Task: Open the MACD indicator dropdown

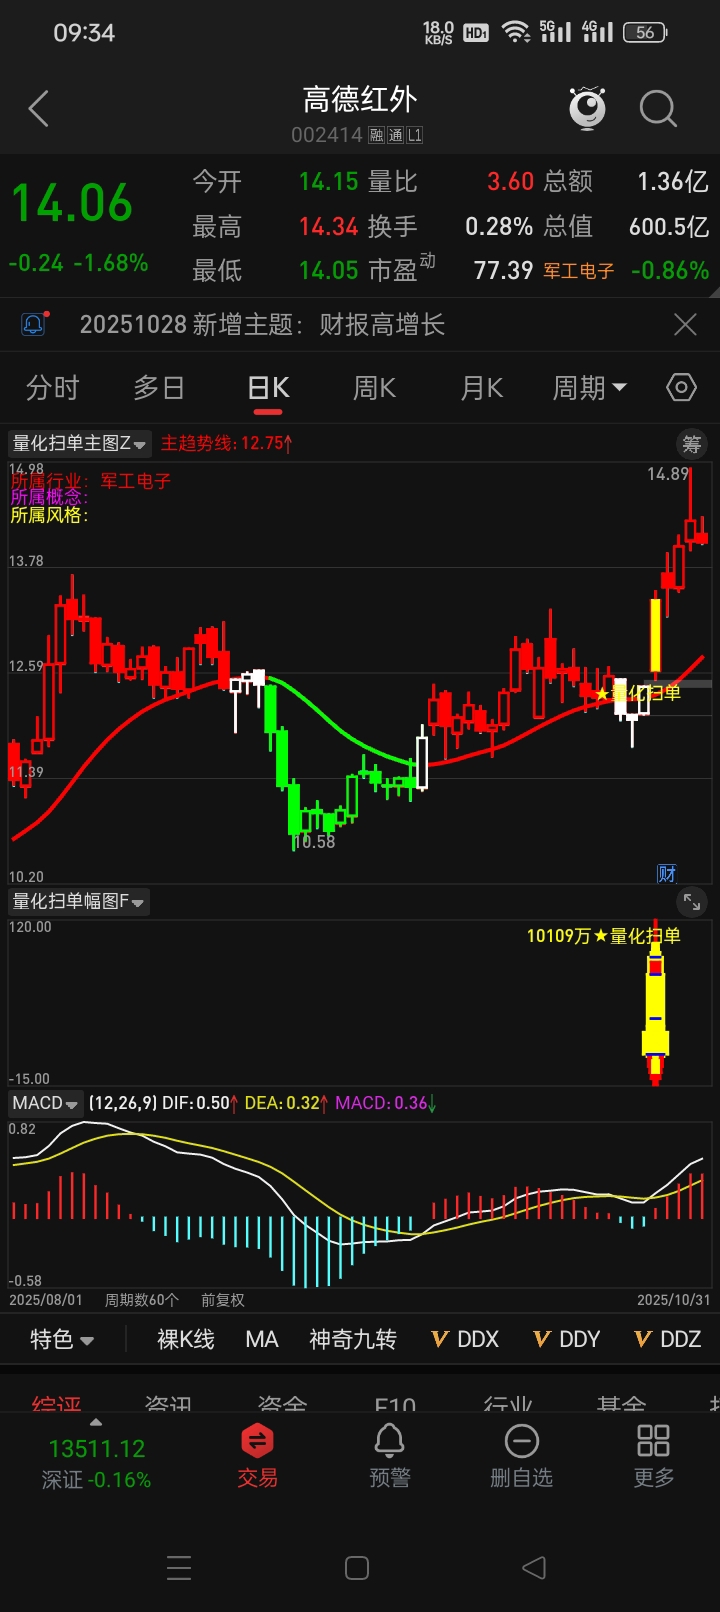Action: point(45,1103)
